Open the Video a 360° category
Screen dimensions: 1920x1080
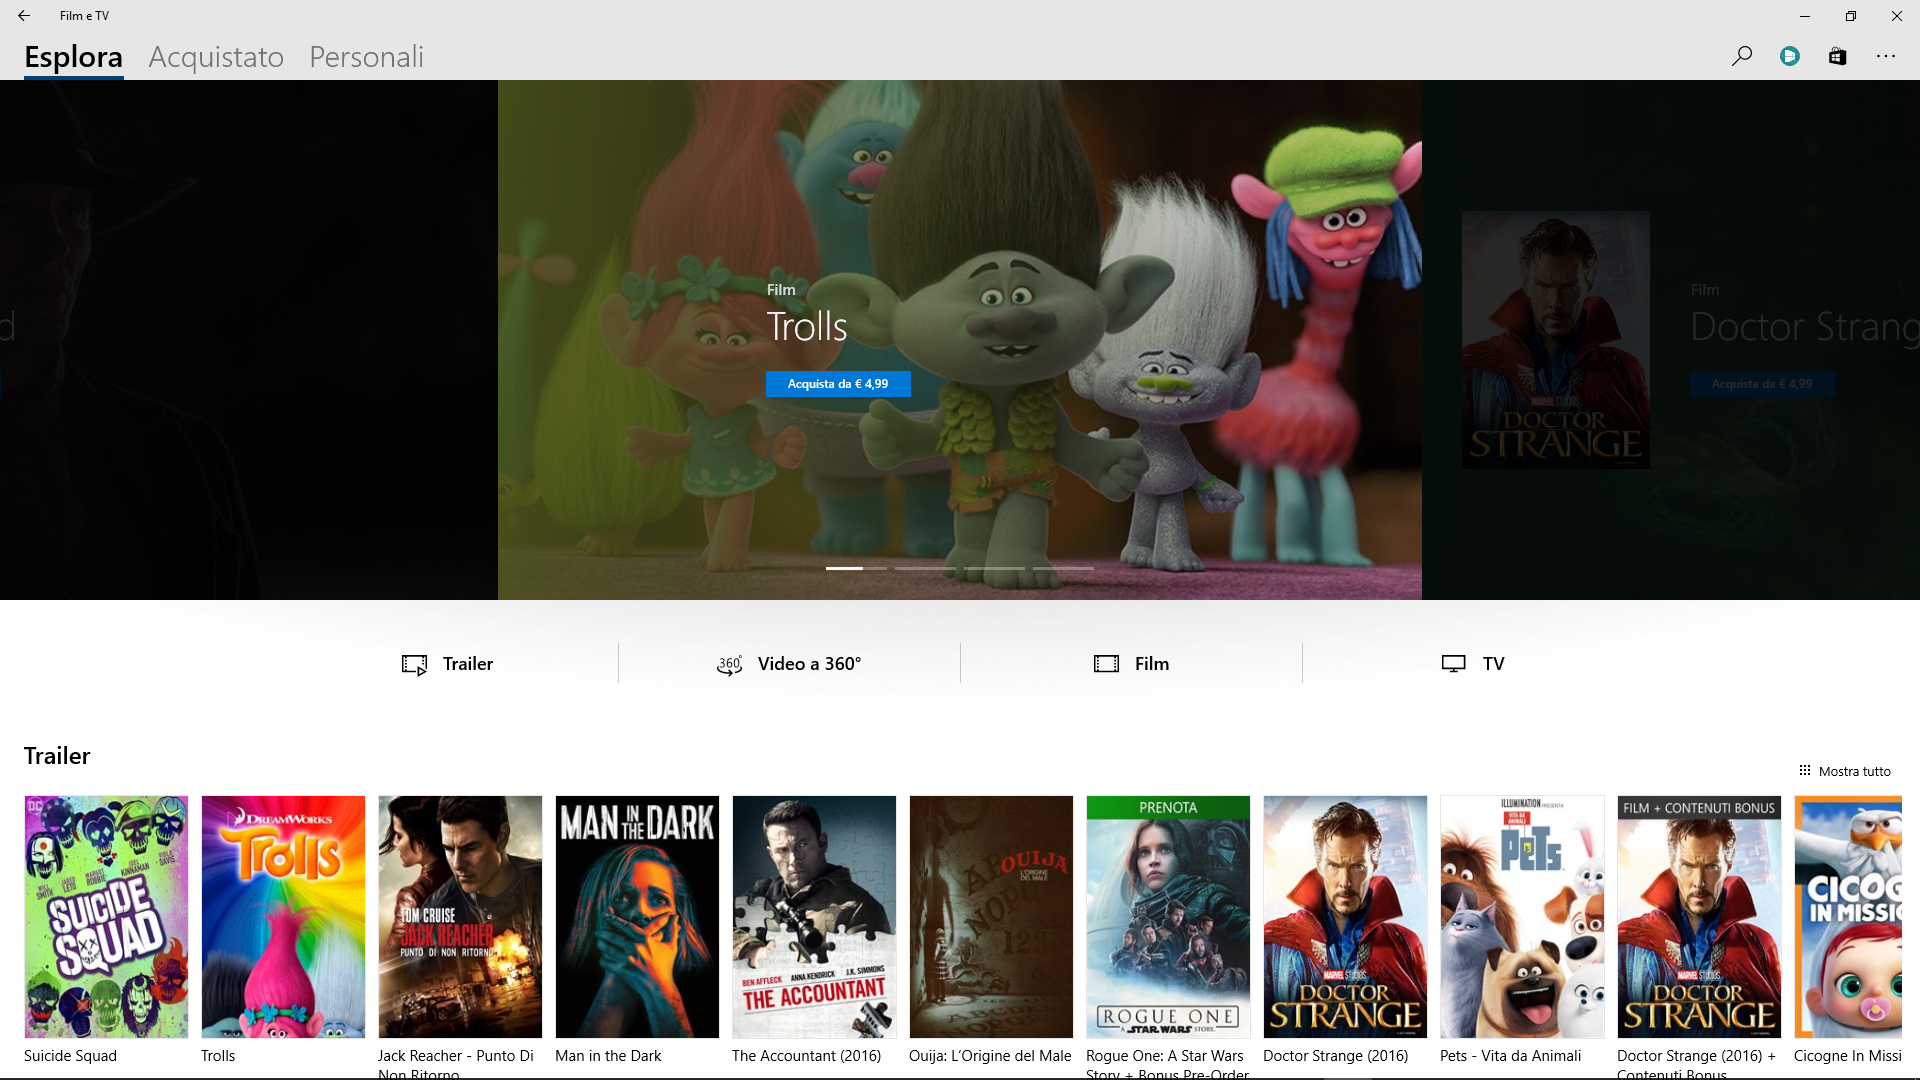(x=789, y=664)
